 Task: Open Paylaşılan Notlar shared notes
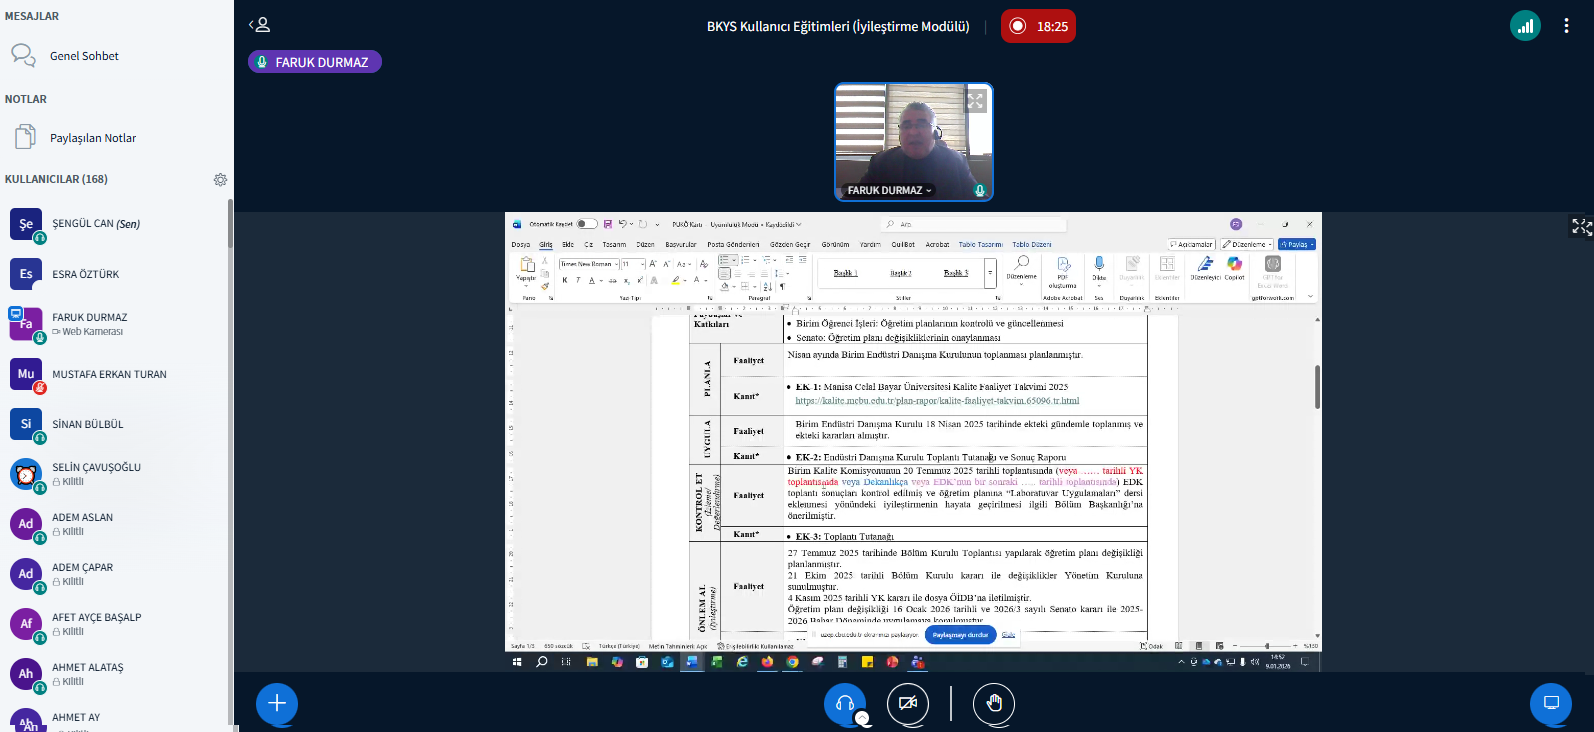(x=92, y=138)
